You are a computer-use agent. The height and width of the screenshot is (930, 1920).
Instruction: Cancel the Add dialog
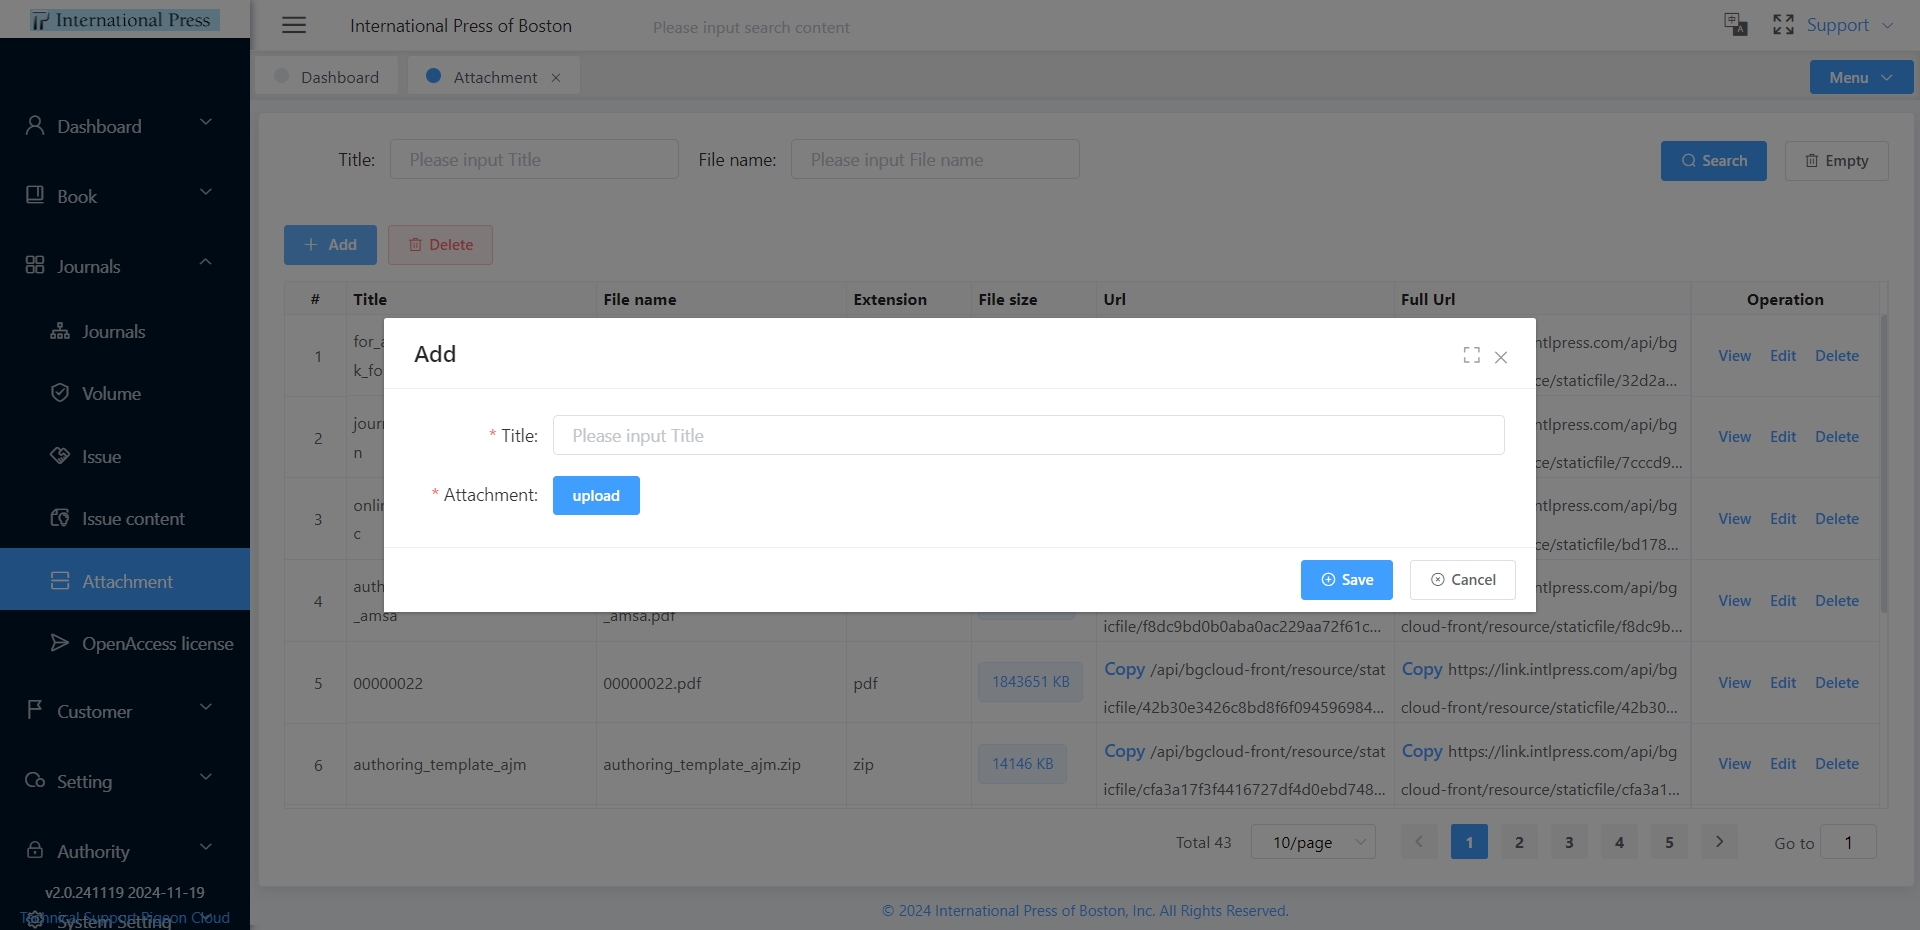point(1462,580)
